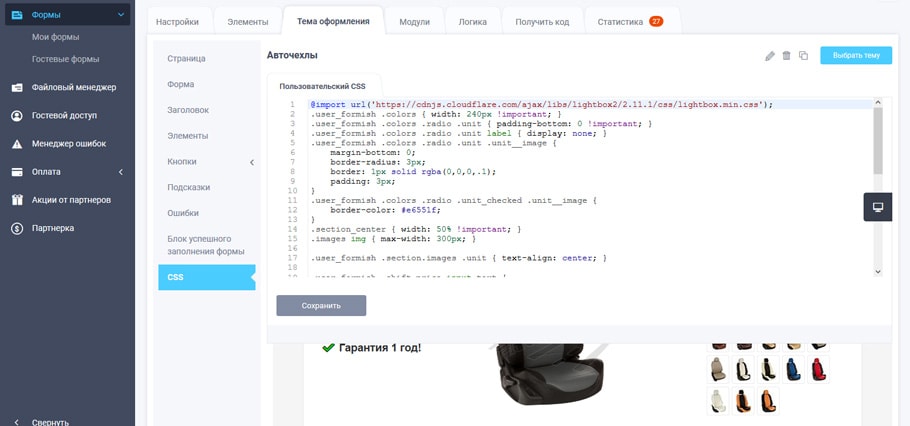This screenshot has height=426, width=910.
Task: Open Партнерка menu item
Action: pos(53,228)
